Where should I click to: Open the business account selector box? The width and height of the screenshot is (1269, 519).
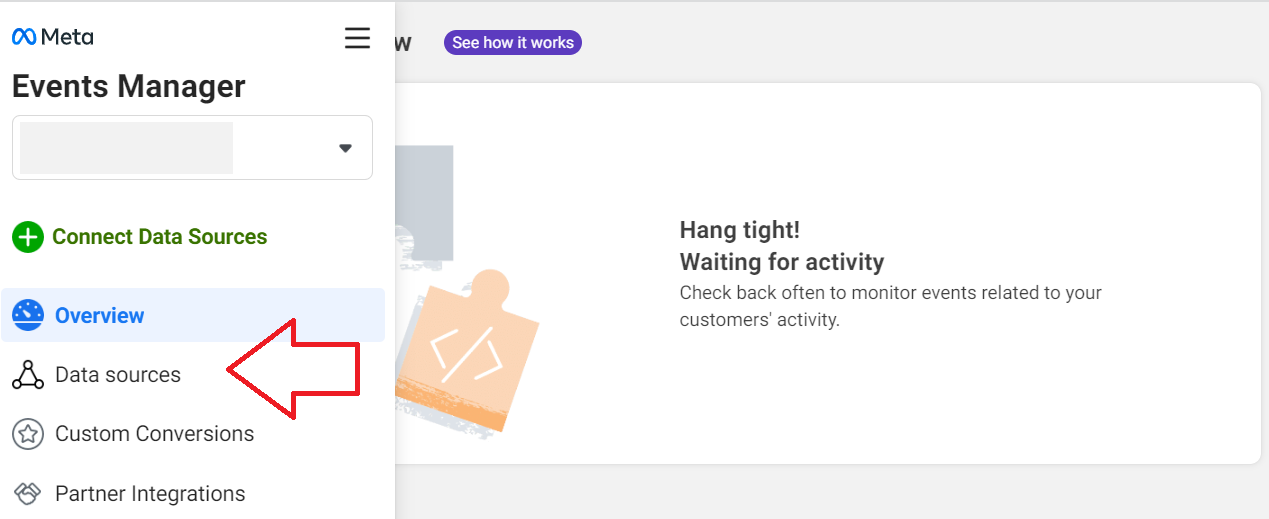(192, 148)
